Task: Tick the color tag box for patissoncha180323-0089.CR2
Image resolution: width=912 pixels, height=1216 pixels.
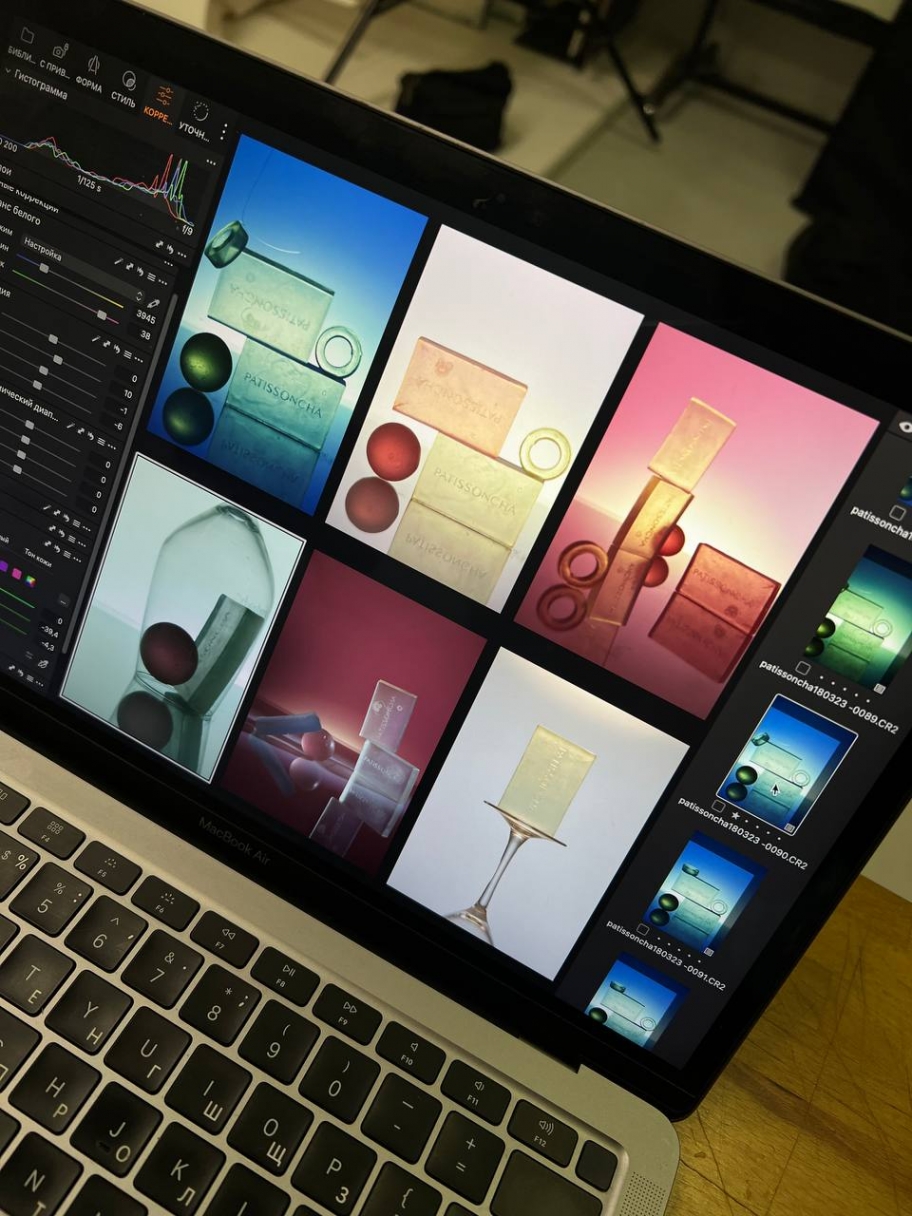Action: 802,668
